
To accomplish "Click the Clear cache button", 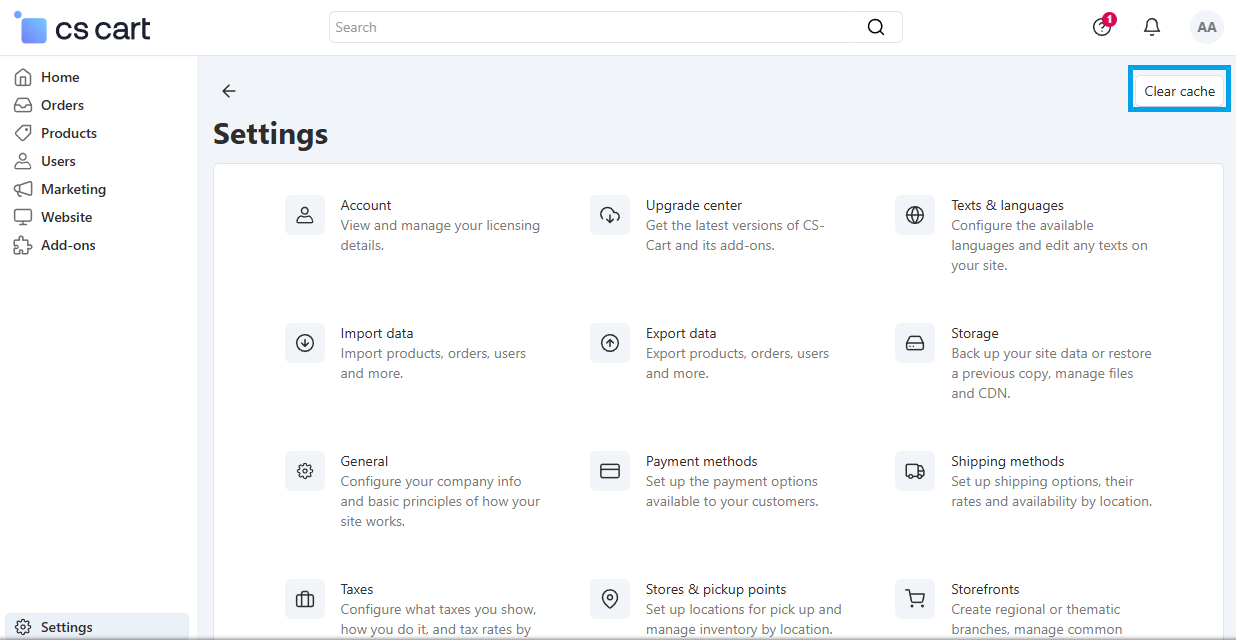I will pyautogui.click(x=1180, y=91).
